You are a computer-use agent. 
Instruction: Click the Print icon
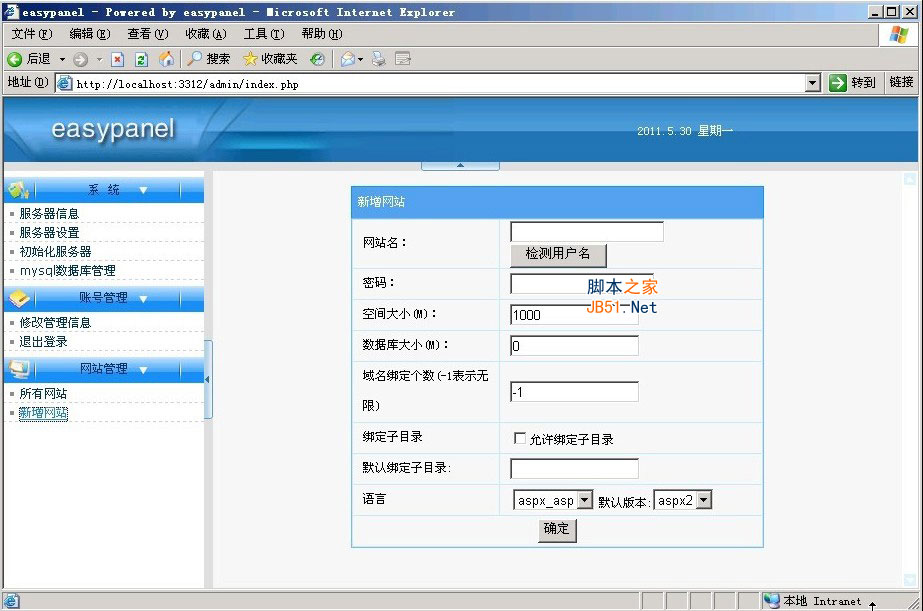click(377, 58)
